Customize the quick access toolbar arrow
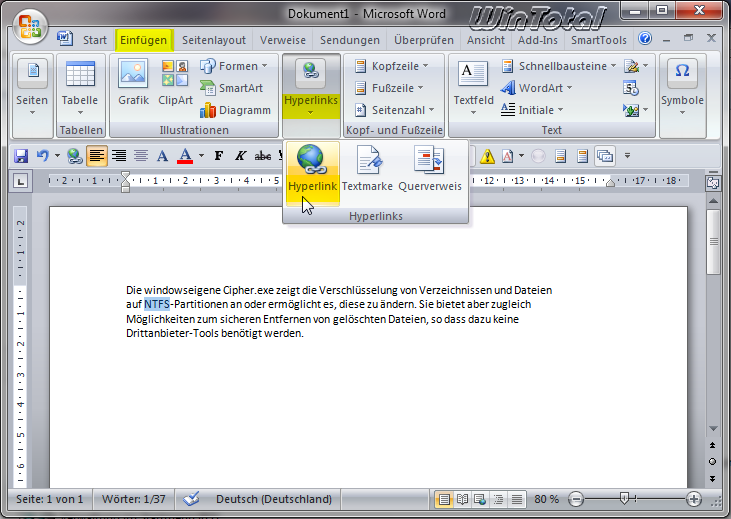Image resolution: width=731 pixels, height=519 pixels. click(x=628, y=156)
